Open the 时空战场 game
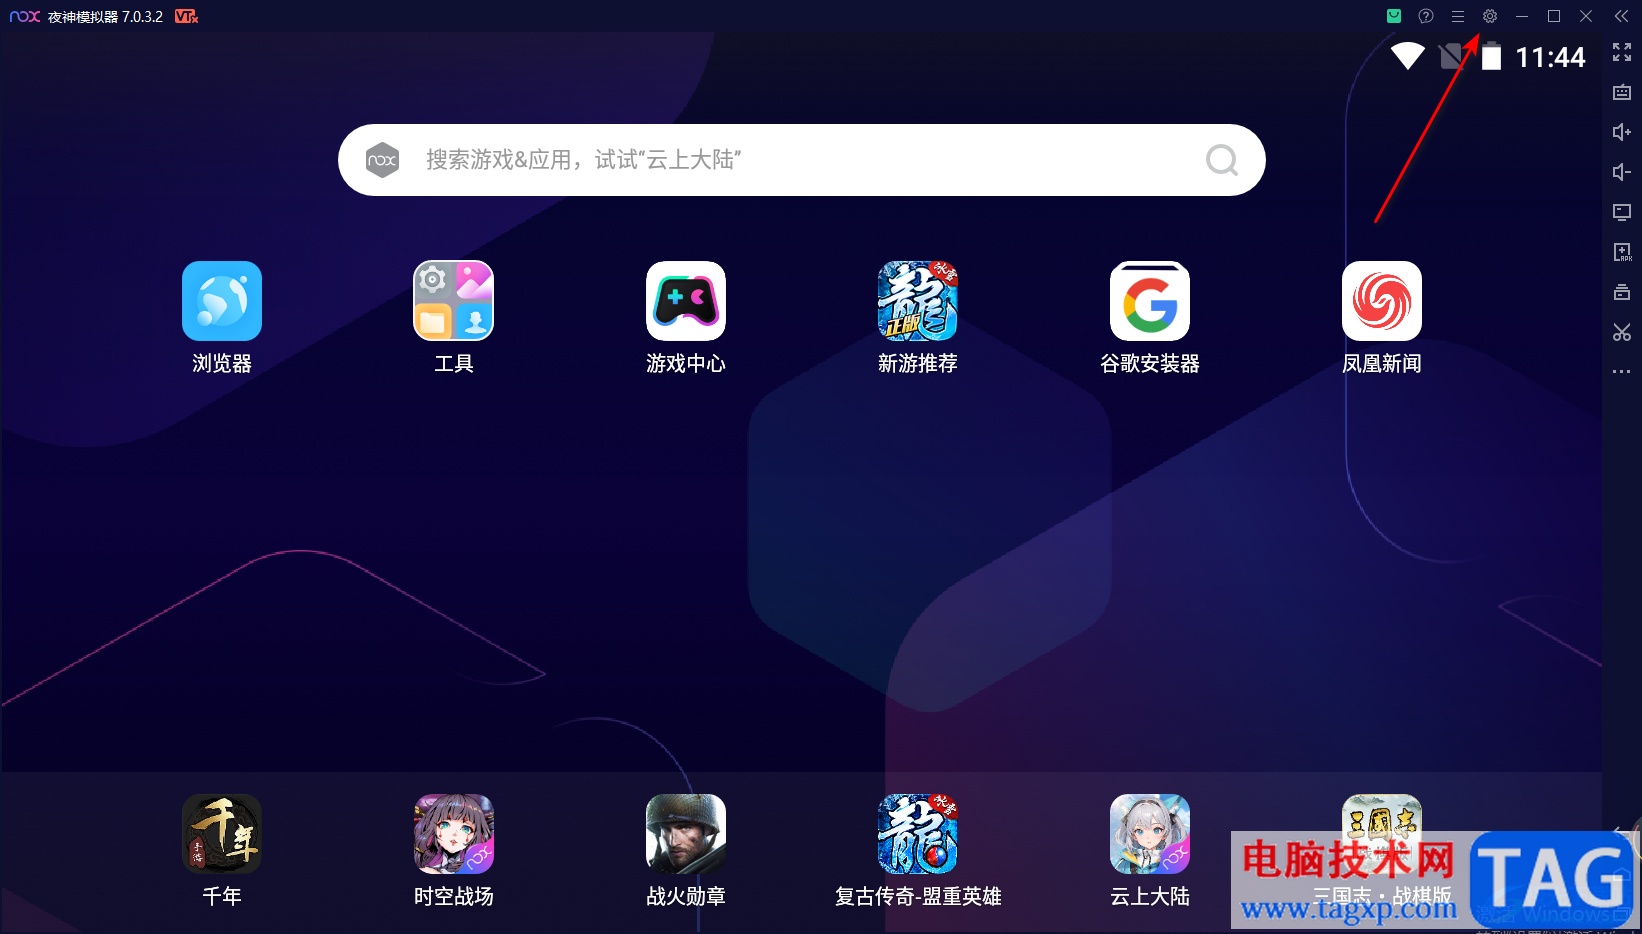Screen dimensions: 1642x934 point(454,851)
